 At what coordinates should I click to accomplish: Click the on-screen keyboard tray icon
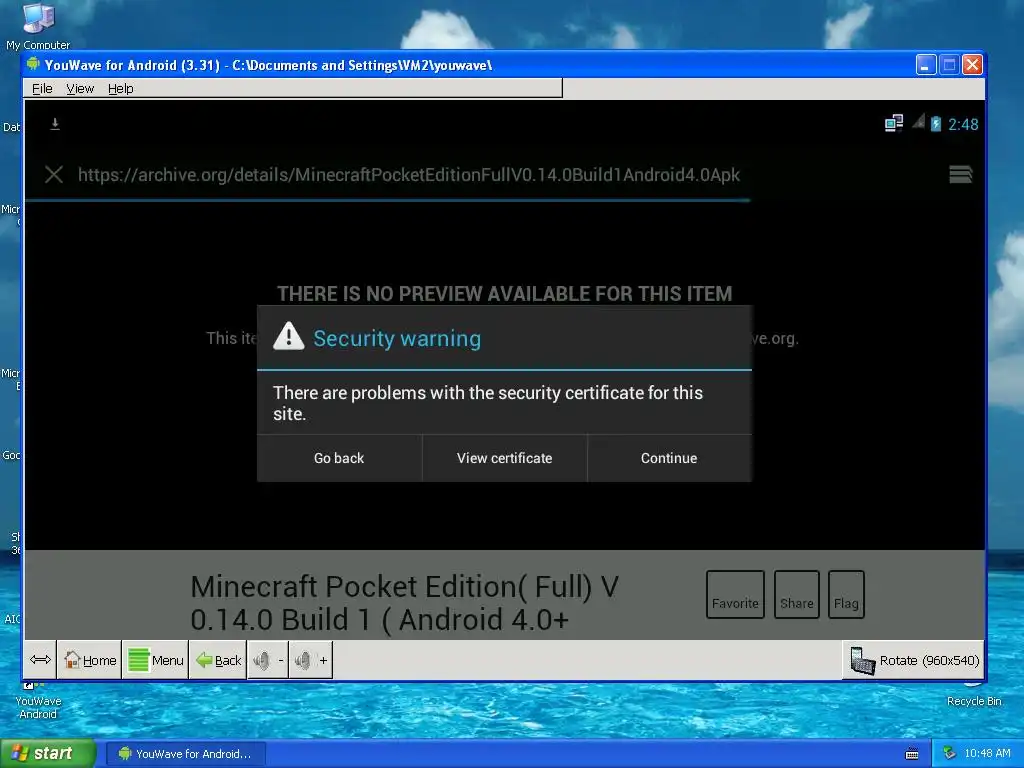[x=912, y=754]
